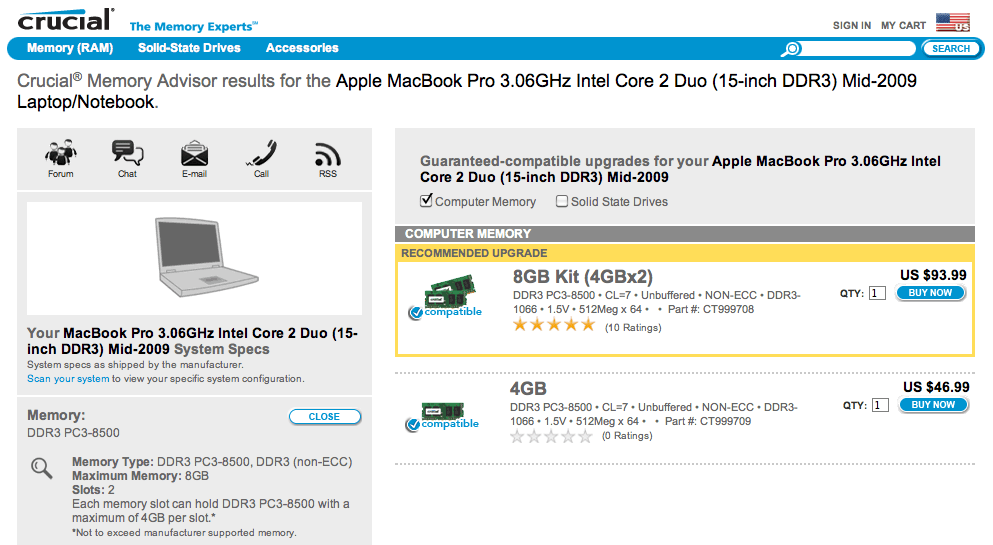This screenshot has height=545, width=993.
Task: Click the 4GB memory module image
Action: tap(443, 410)
